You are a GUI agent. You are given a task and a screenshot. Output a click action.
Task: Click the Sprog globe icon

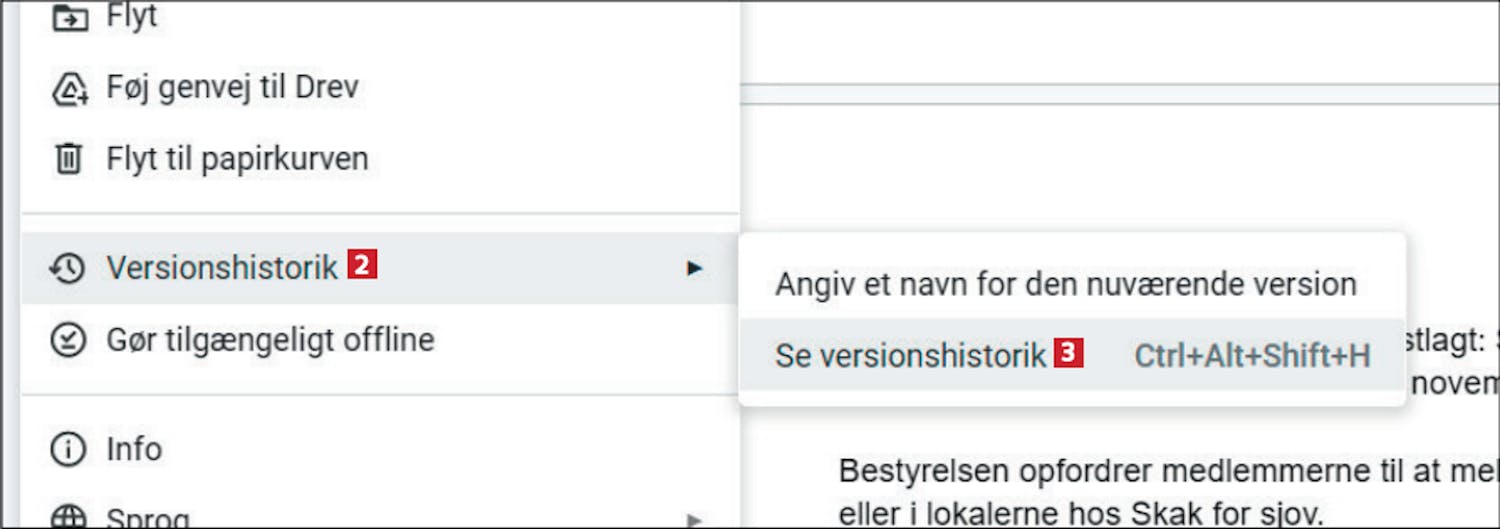[x=68, y=517]
